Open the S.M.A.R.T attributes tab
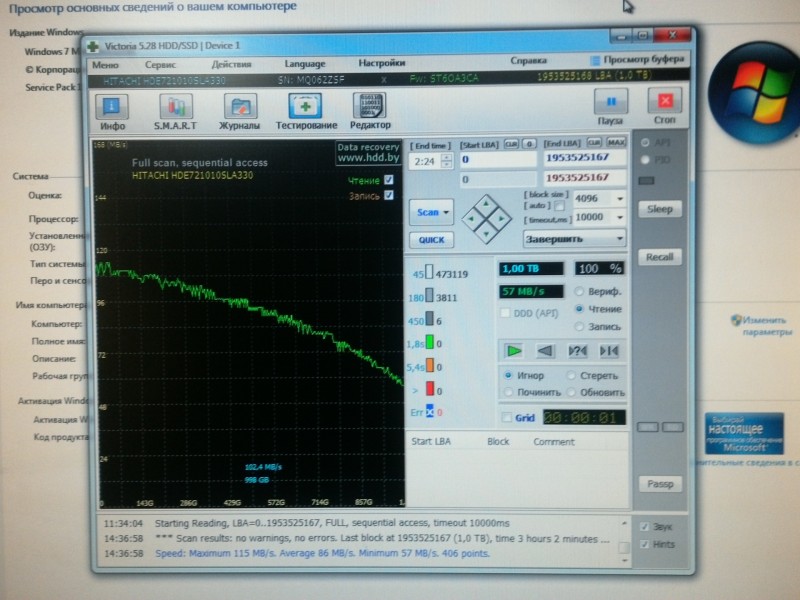 [x=176, y=112]
